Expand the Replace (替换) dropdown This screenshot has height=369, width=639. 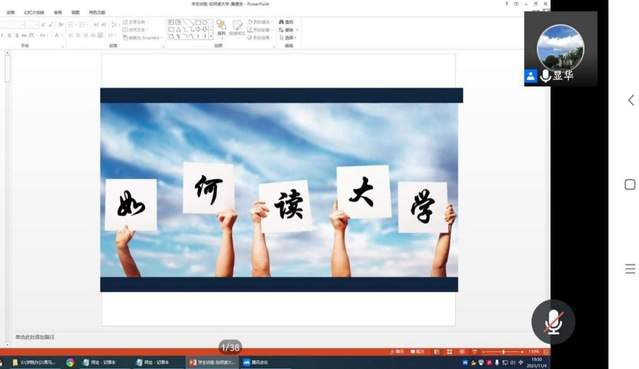point(297,30)
